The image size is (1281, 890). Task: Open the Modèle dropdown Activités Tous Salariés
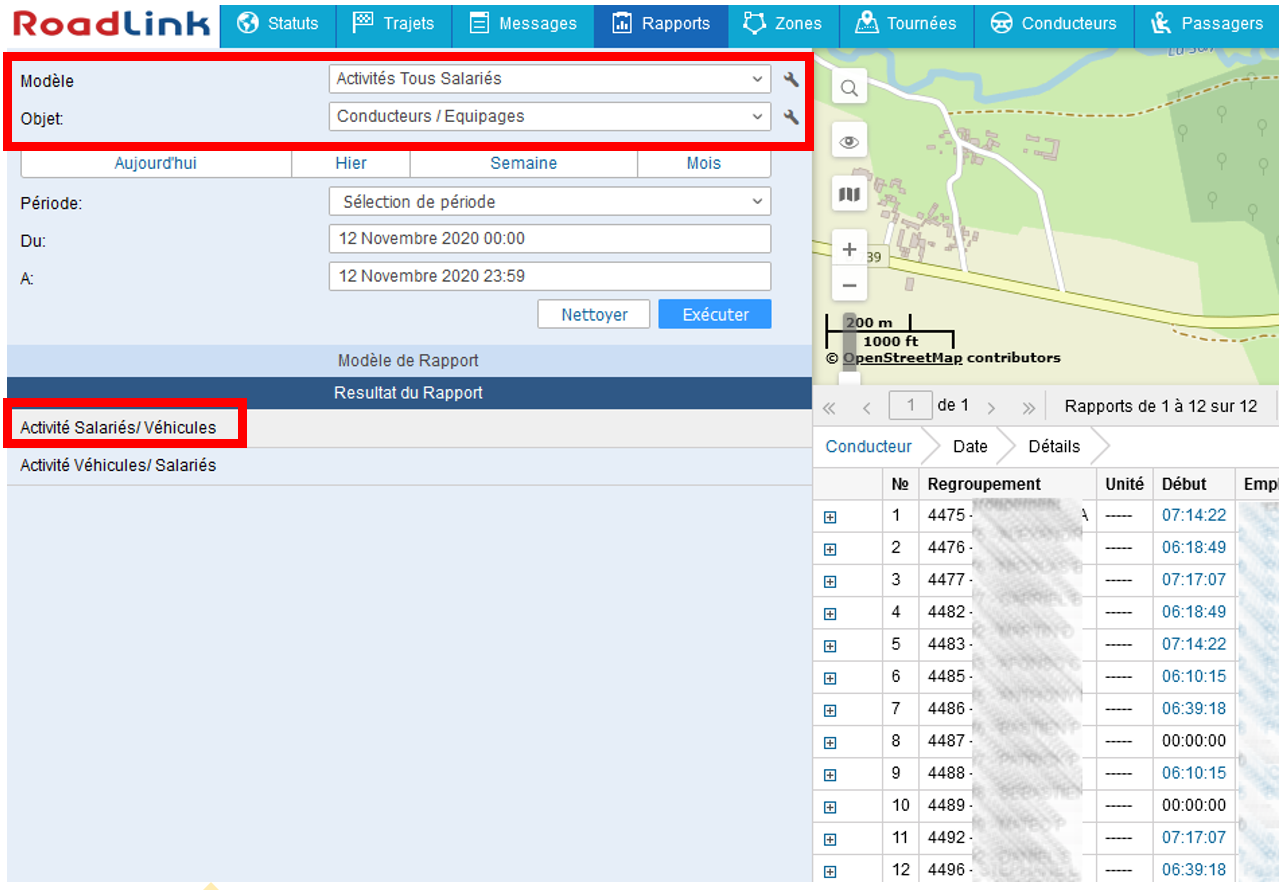click(x=549, y=79)
